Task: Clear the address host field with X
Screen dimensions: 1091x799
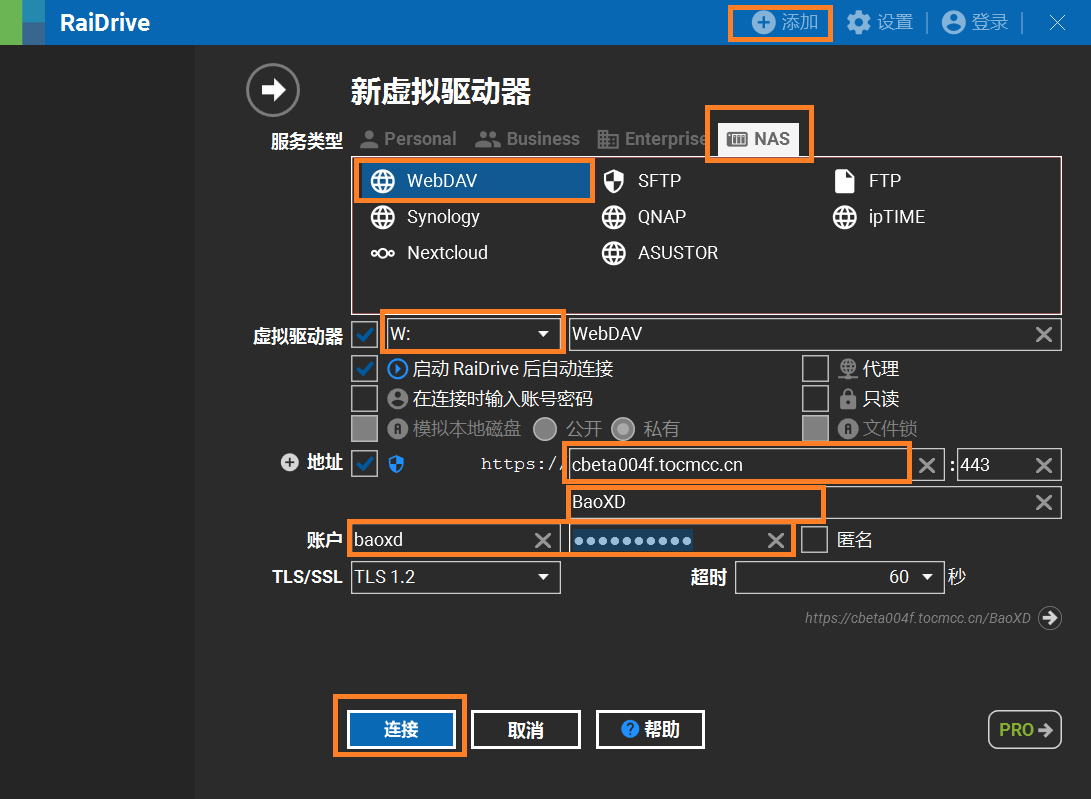Action: 927,465
